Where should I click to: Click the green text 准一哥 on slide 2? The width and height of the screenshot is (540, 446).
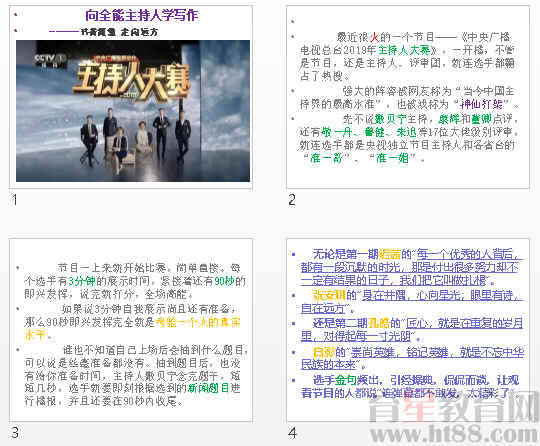[325, 158]
